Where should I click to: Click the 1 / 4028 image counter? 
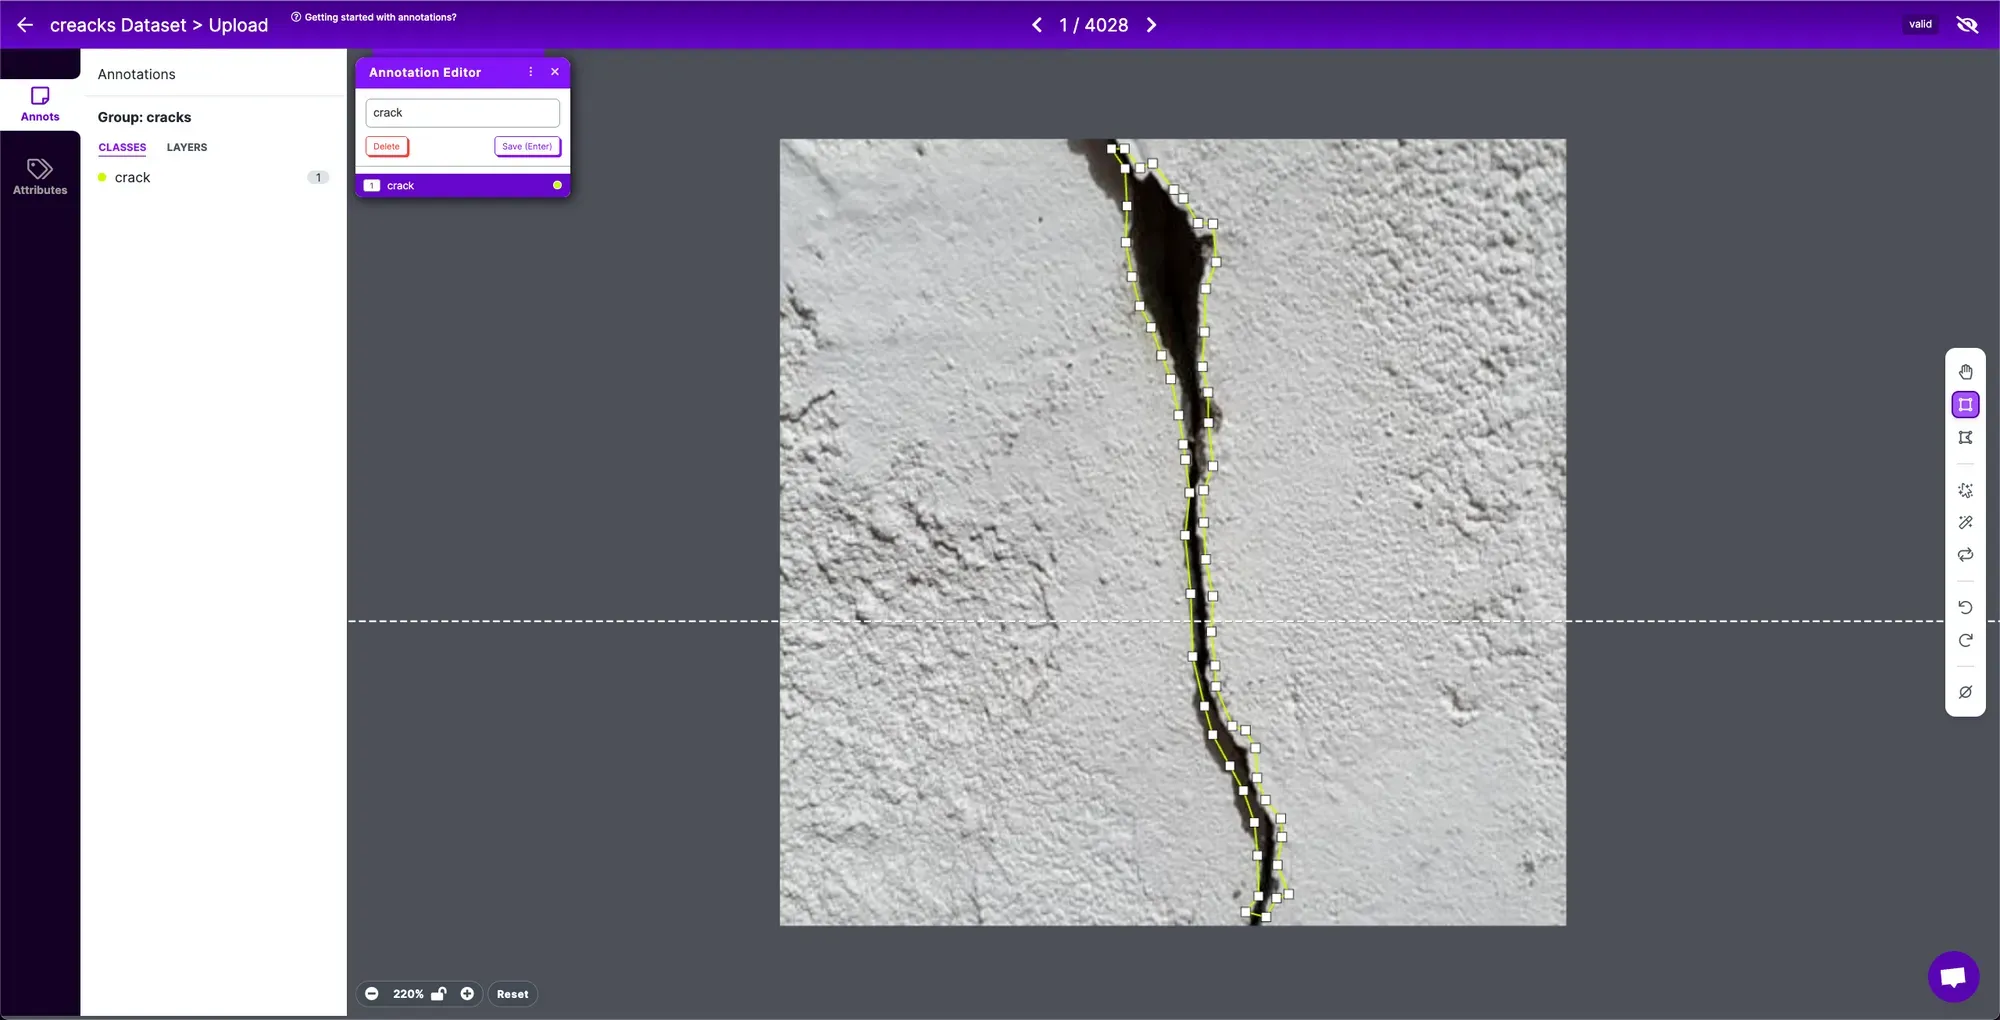[x=1094, y=25]
